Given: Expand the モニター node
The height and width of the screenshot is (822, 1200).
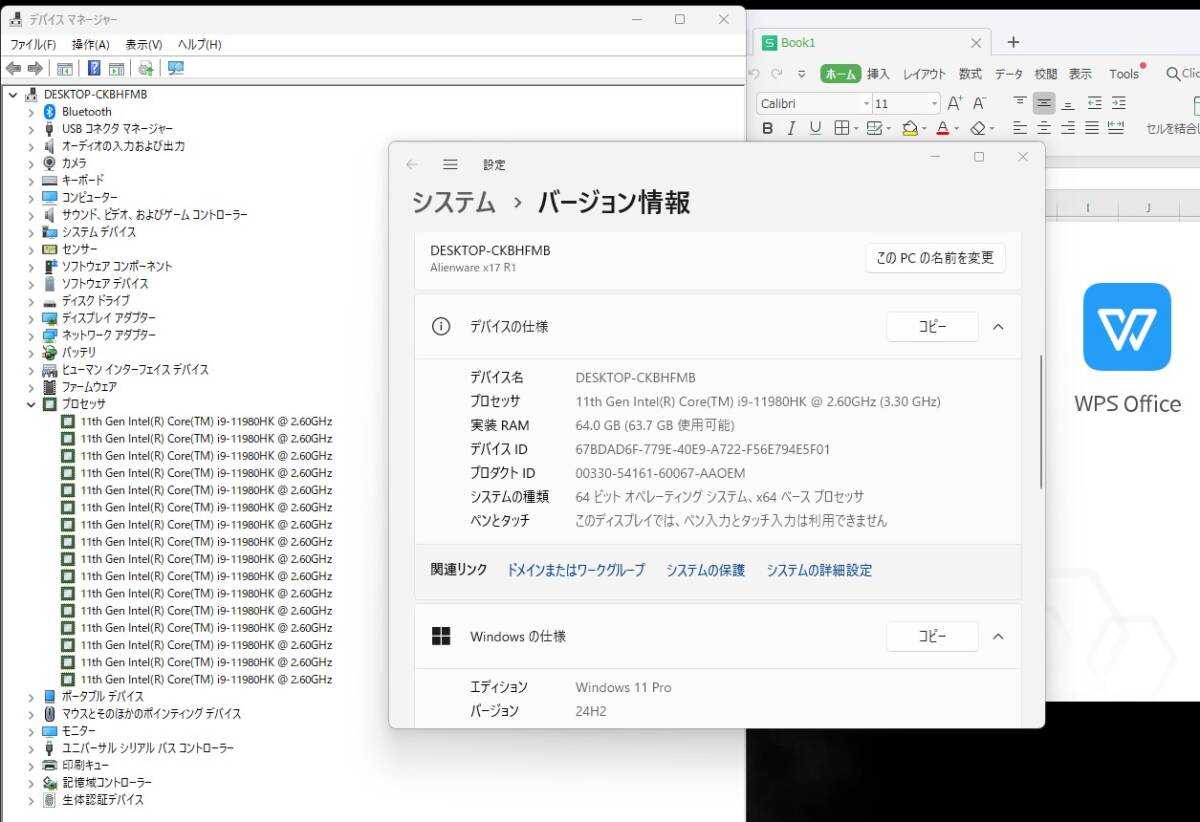Looking at the screenshot, I should tap(31, 731).
